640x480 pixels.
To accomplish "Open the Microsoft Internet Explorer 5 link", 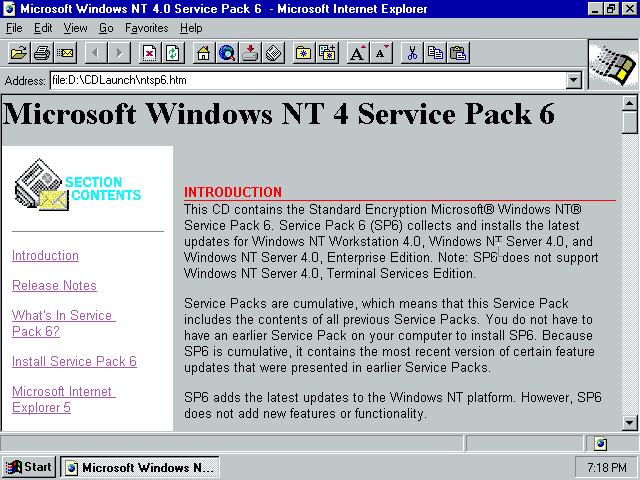I will [64, 399].
